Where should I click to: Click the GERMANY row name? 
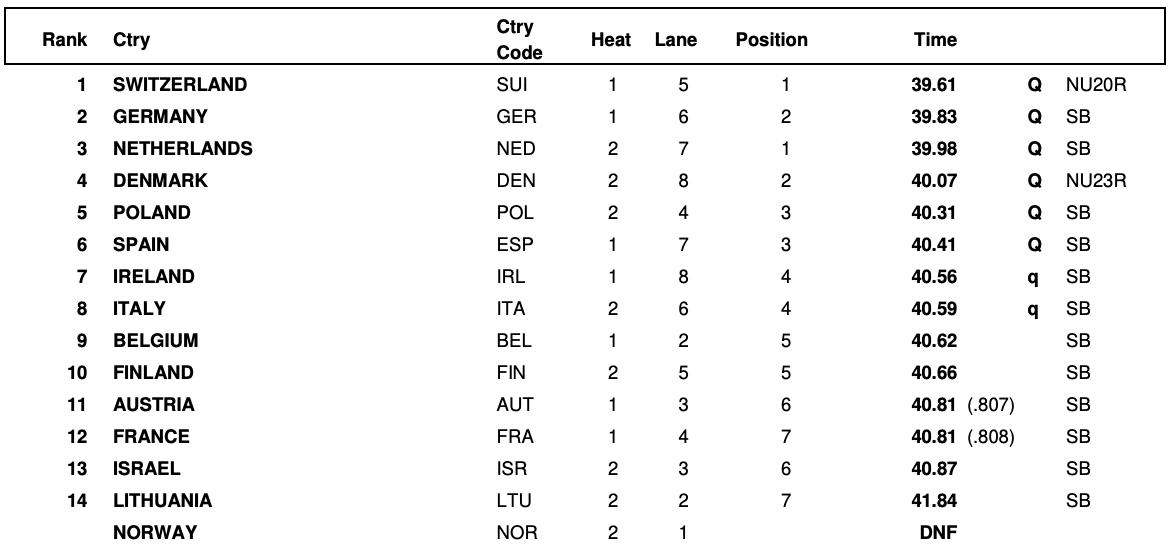coord(160,117)
